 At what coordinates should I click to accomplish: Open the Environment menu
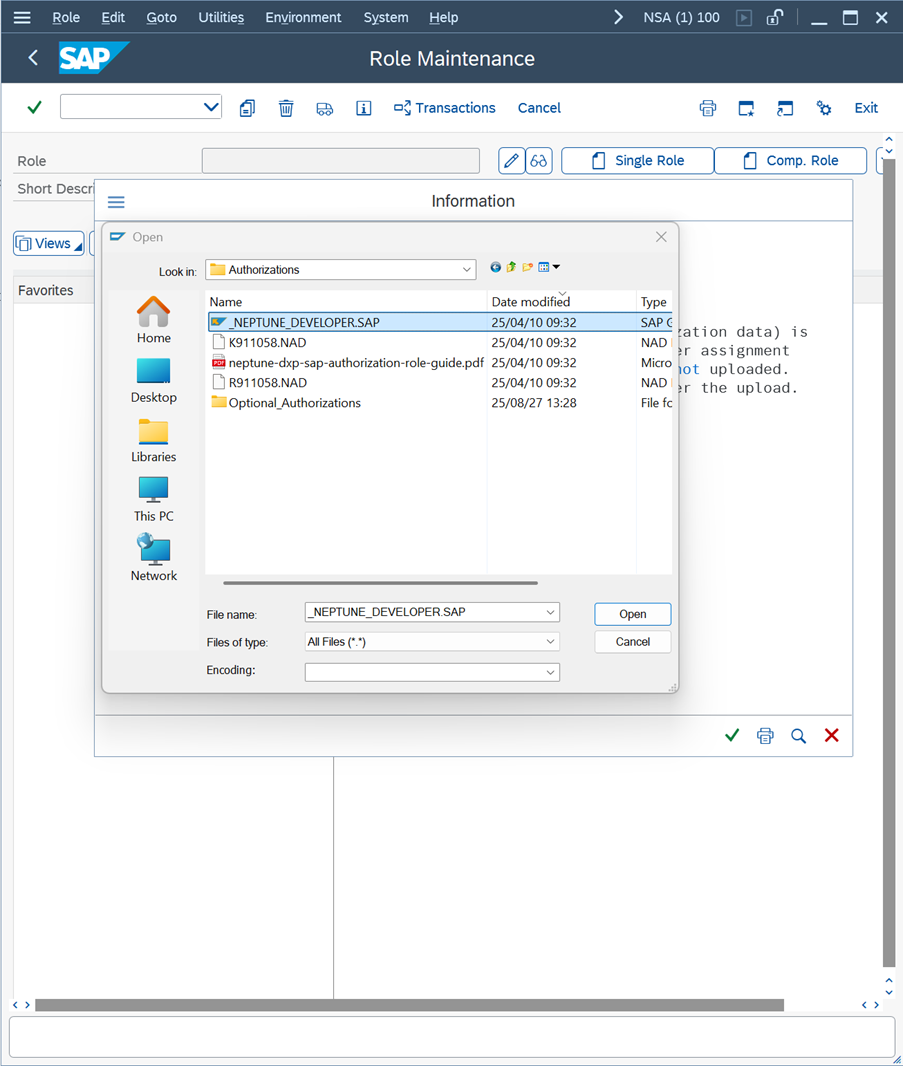pyautogui.click(x=303, y=18)
